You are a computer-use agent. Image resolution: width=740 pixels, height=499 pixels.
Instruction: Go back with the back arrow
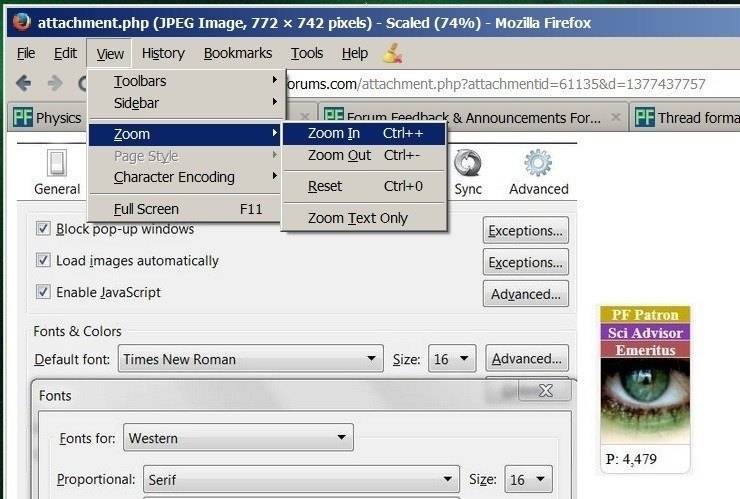coord(24,84)
